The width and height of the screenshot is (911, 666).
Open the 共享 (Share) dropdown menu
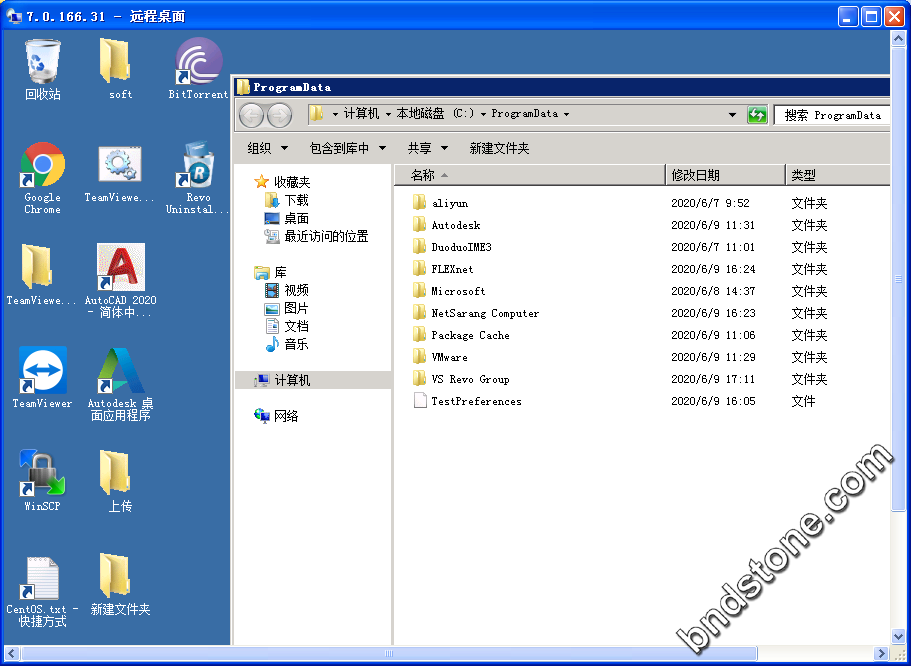pyautogui.click(x=426, y=148)
